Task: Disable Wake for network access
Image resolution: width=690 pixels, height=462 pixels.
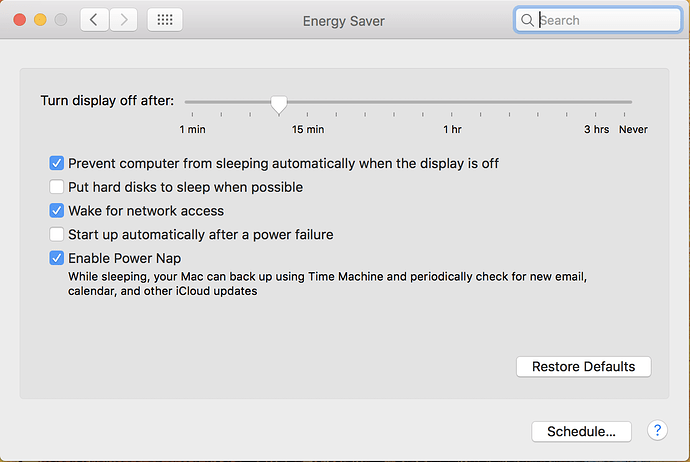Action: (x=56, y=211)
